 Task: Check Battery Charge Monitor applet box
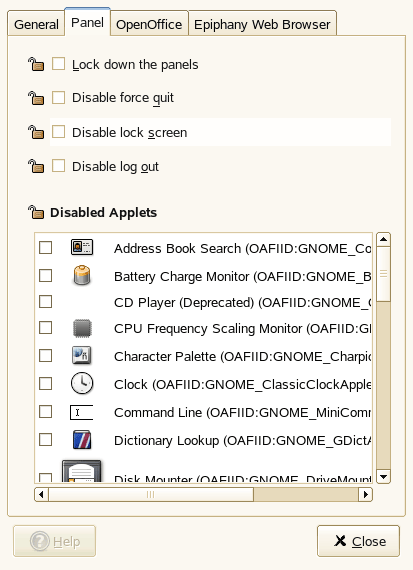(45, 276)
